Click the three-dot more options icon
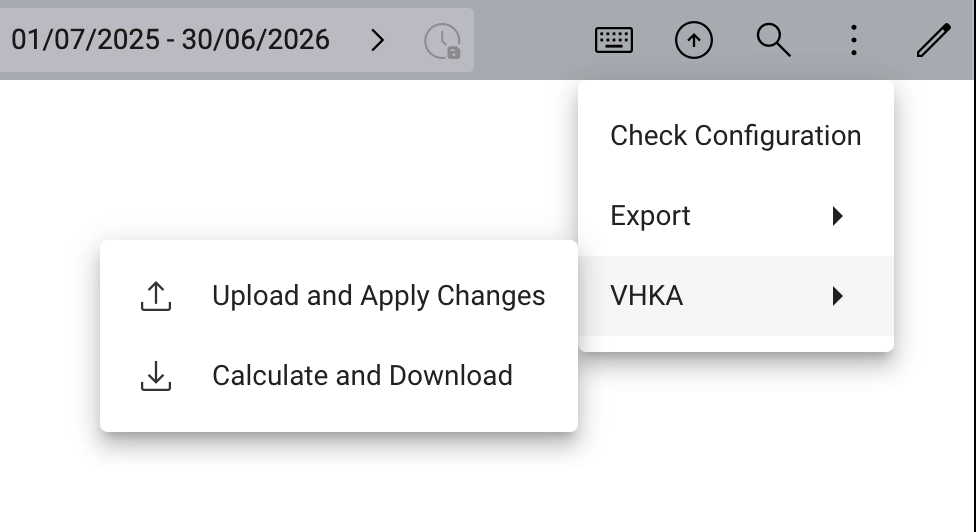 pos(853,40)
